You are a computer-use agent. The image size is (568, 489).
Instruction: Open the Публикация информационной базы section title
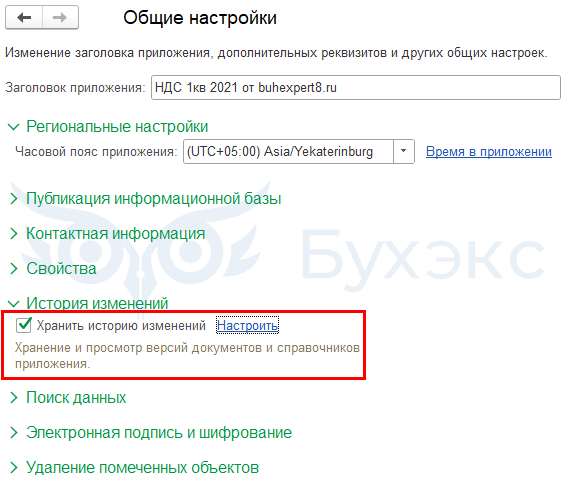click(x=154, y=198)
